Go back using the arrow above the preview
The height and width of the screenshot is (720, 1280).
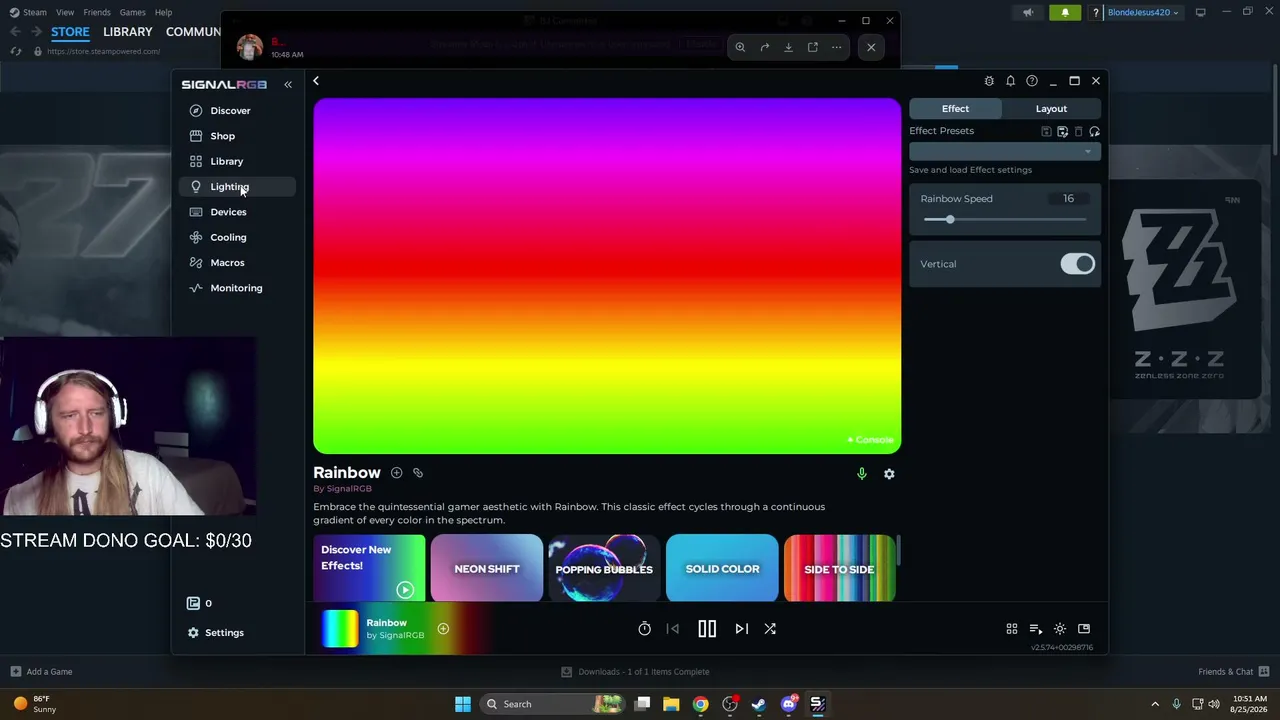coord(316,81)
